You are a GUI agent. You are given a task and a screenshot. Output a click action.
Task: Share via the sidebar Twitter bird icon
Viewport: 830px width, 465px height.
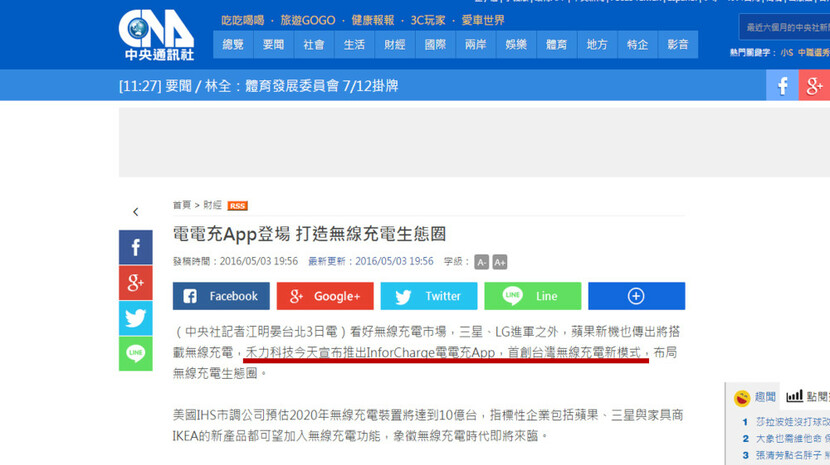(x=136, y=318)
